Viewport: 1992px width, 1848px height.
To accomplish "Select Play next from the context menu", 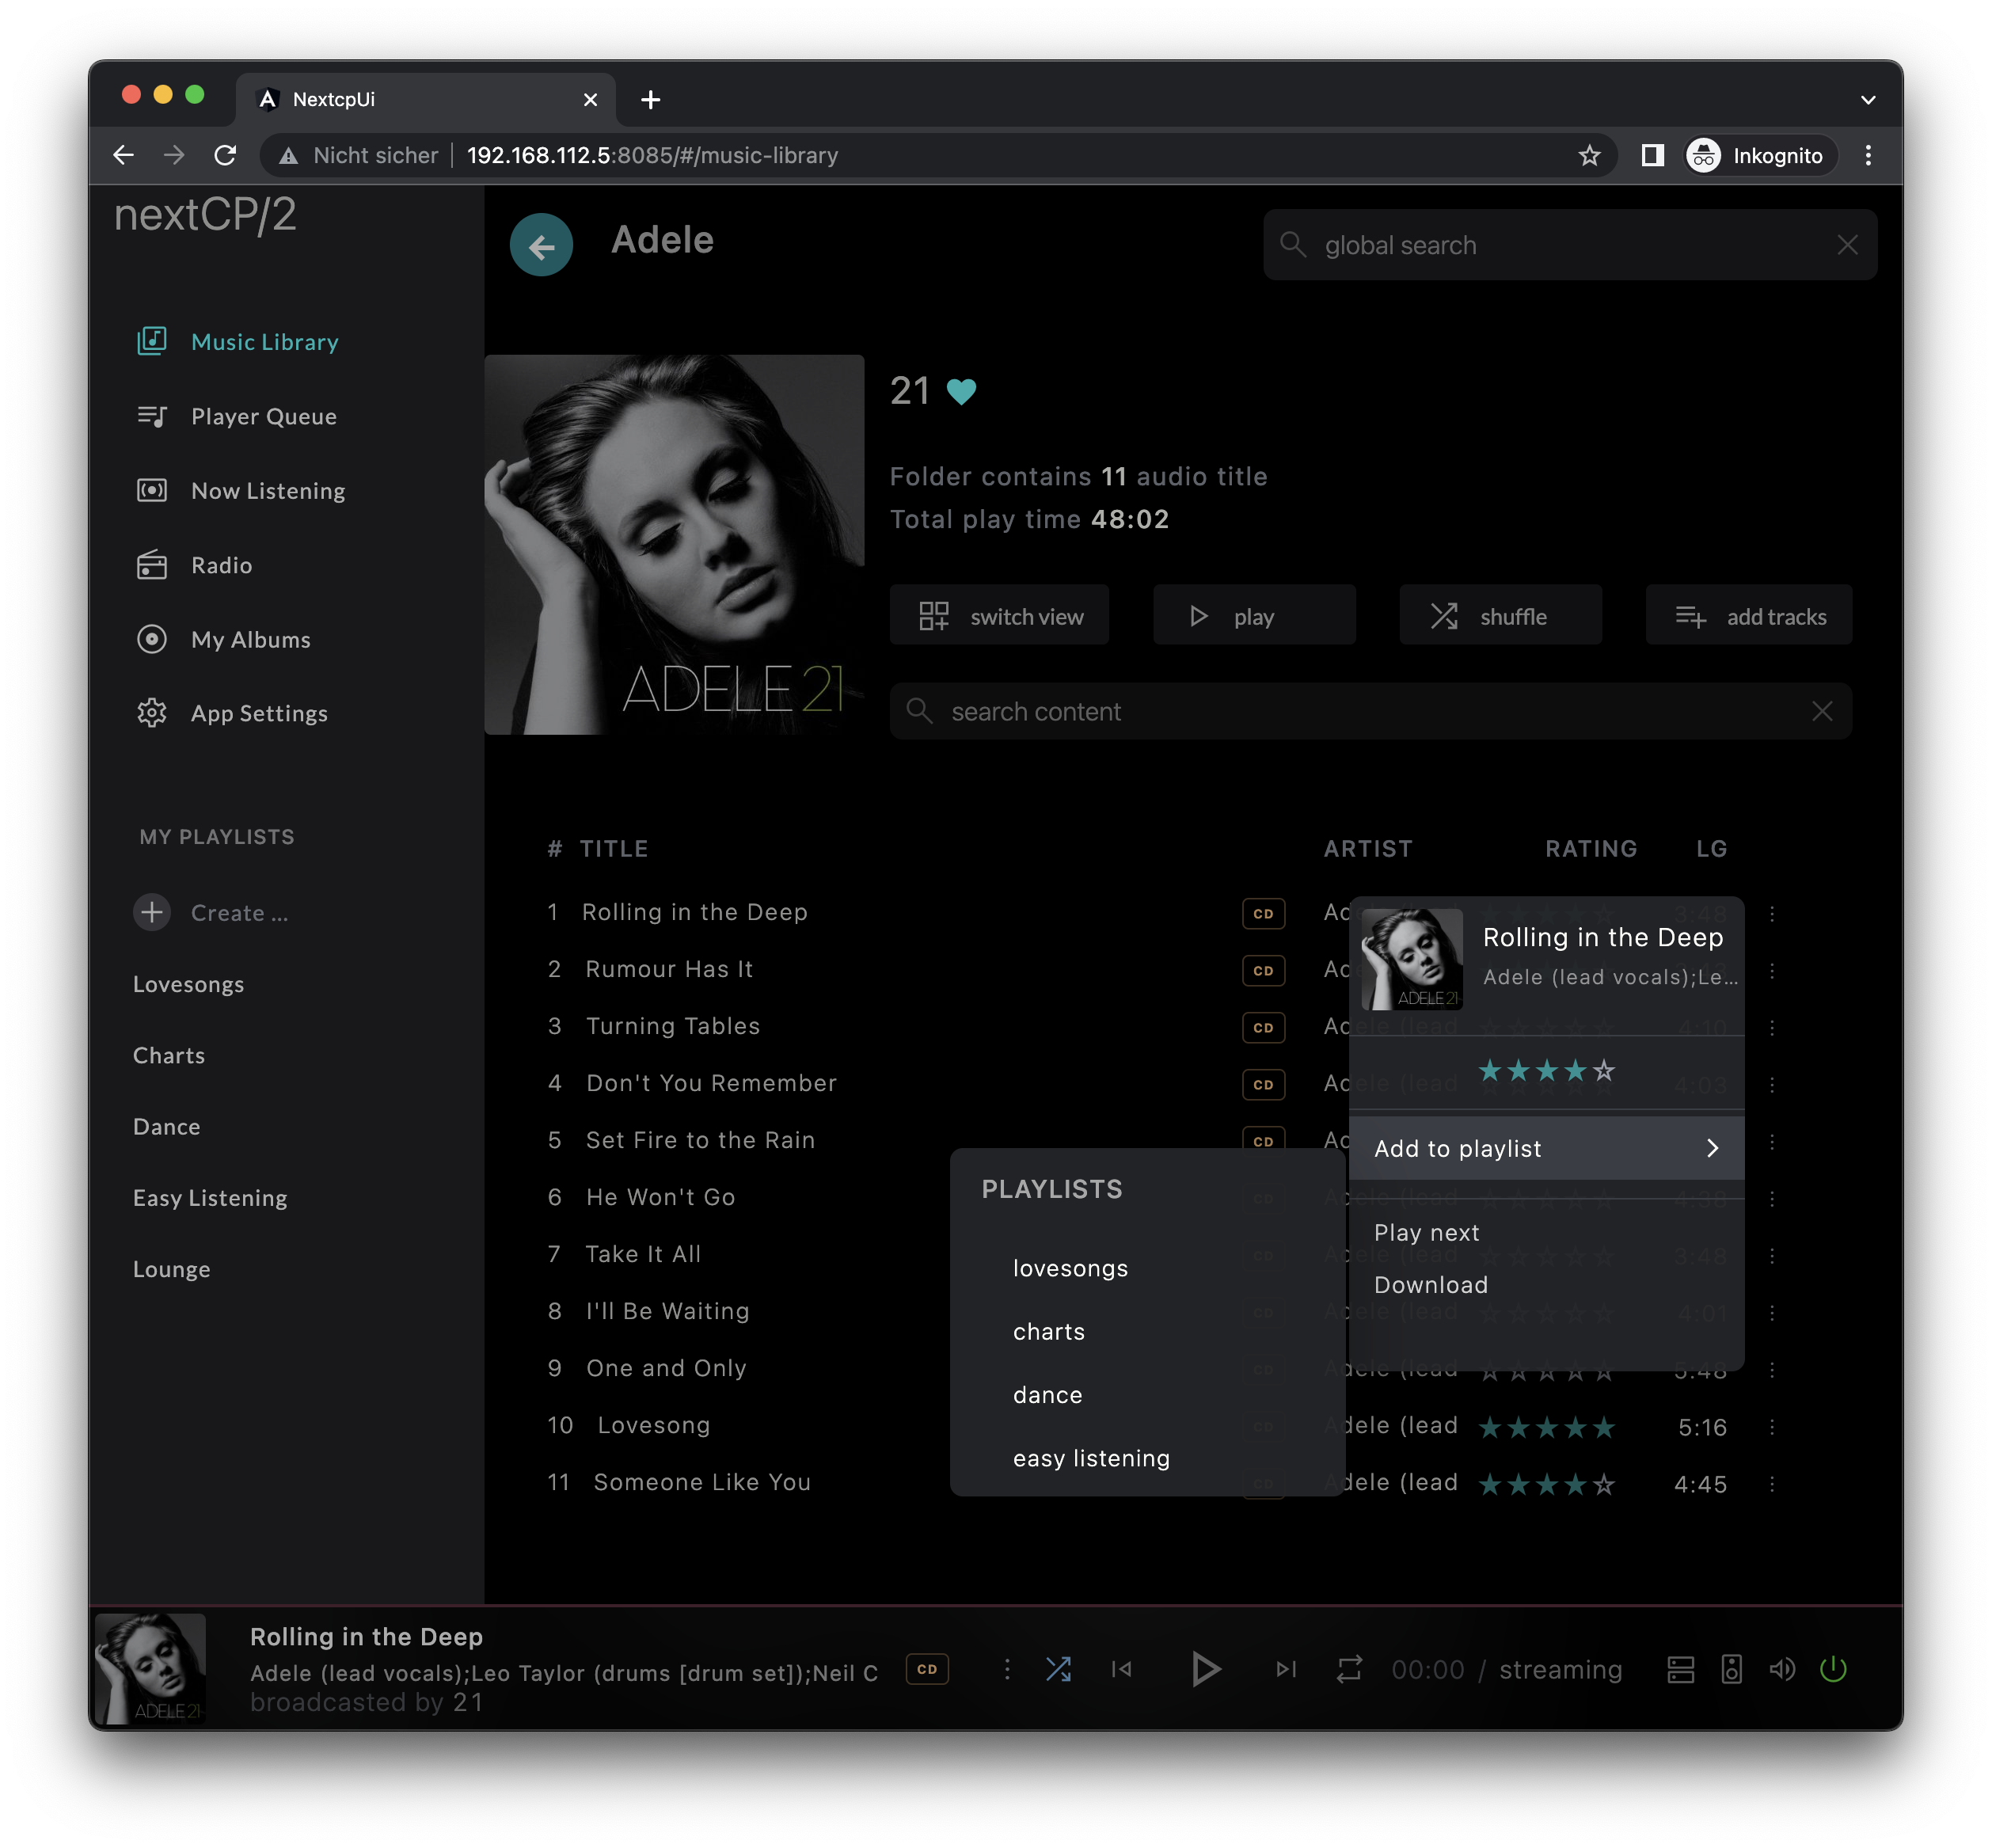I will point(1426,1231).
